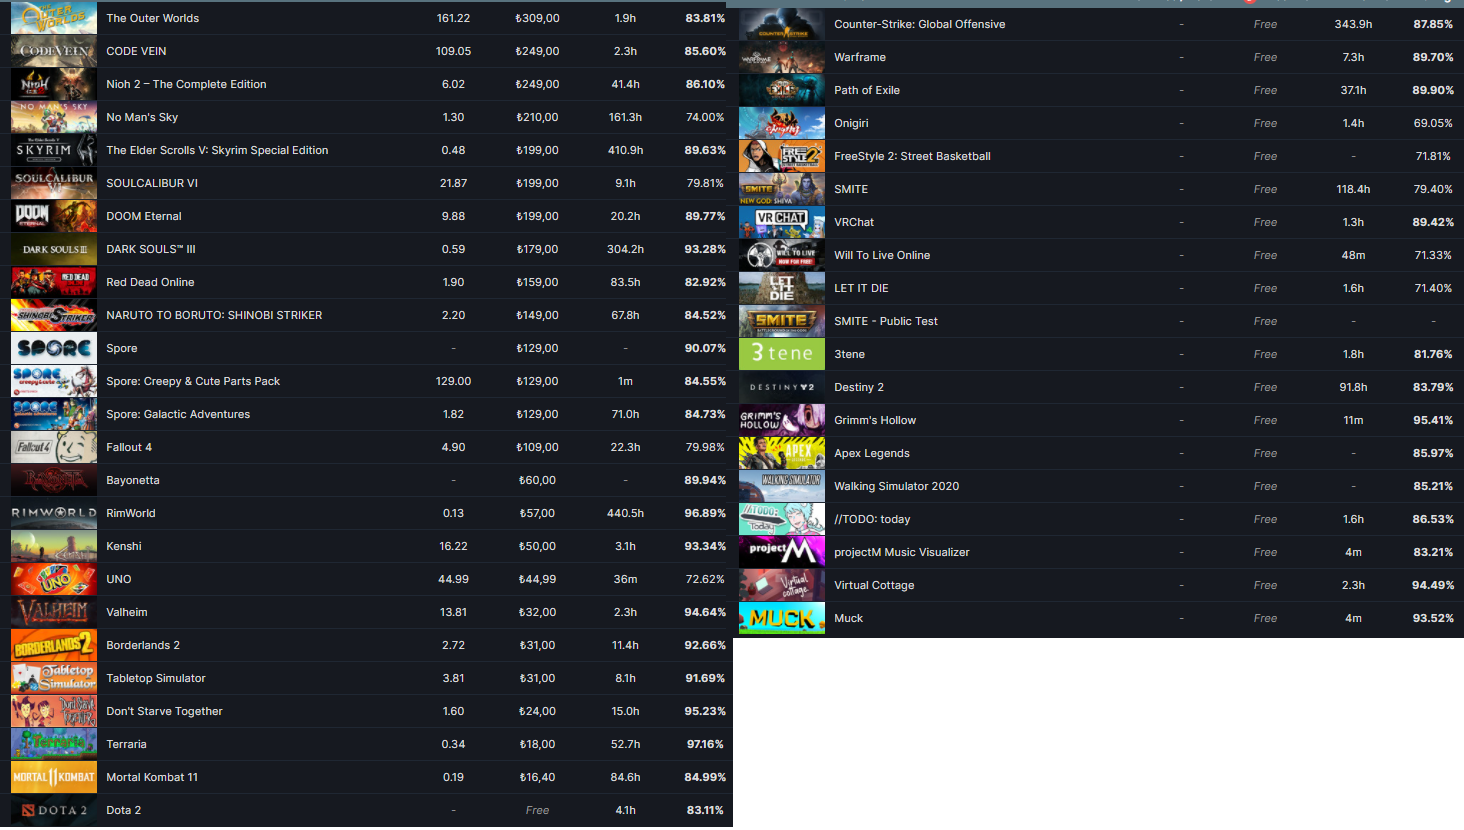Click the Skyrim logo thumbnail
This screenshot has width=1464, height=830.
click(x=54, y=150)
